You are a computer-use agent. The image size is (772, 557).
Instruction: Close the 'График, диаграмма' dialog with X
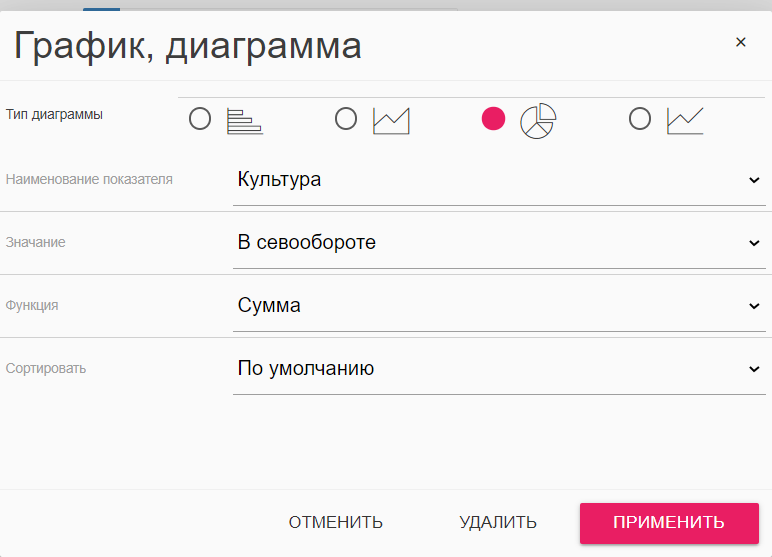741,42
